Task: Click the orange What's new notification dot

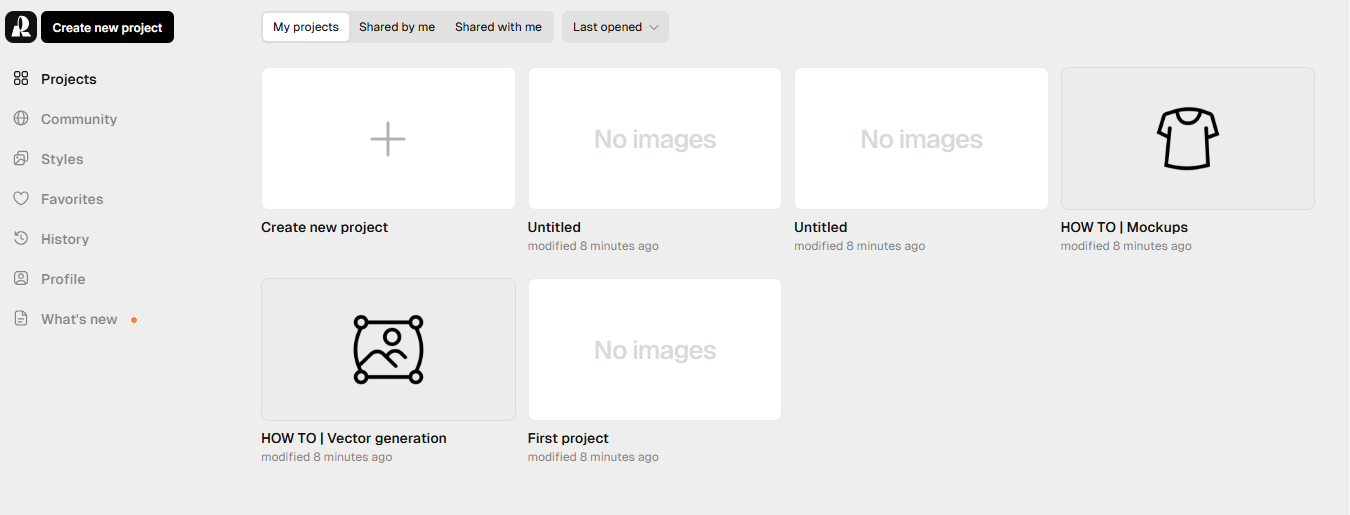Action: pyautogui.click(x=134, y=320)
